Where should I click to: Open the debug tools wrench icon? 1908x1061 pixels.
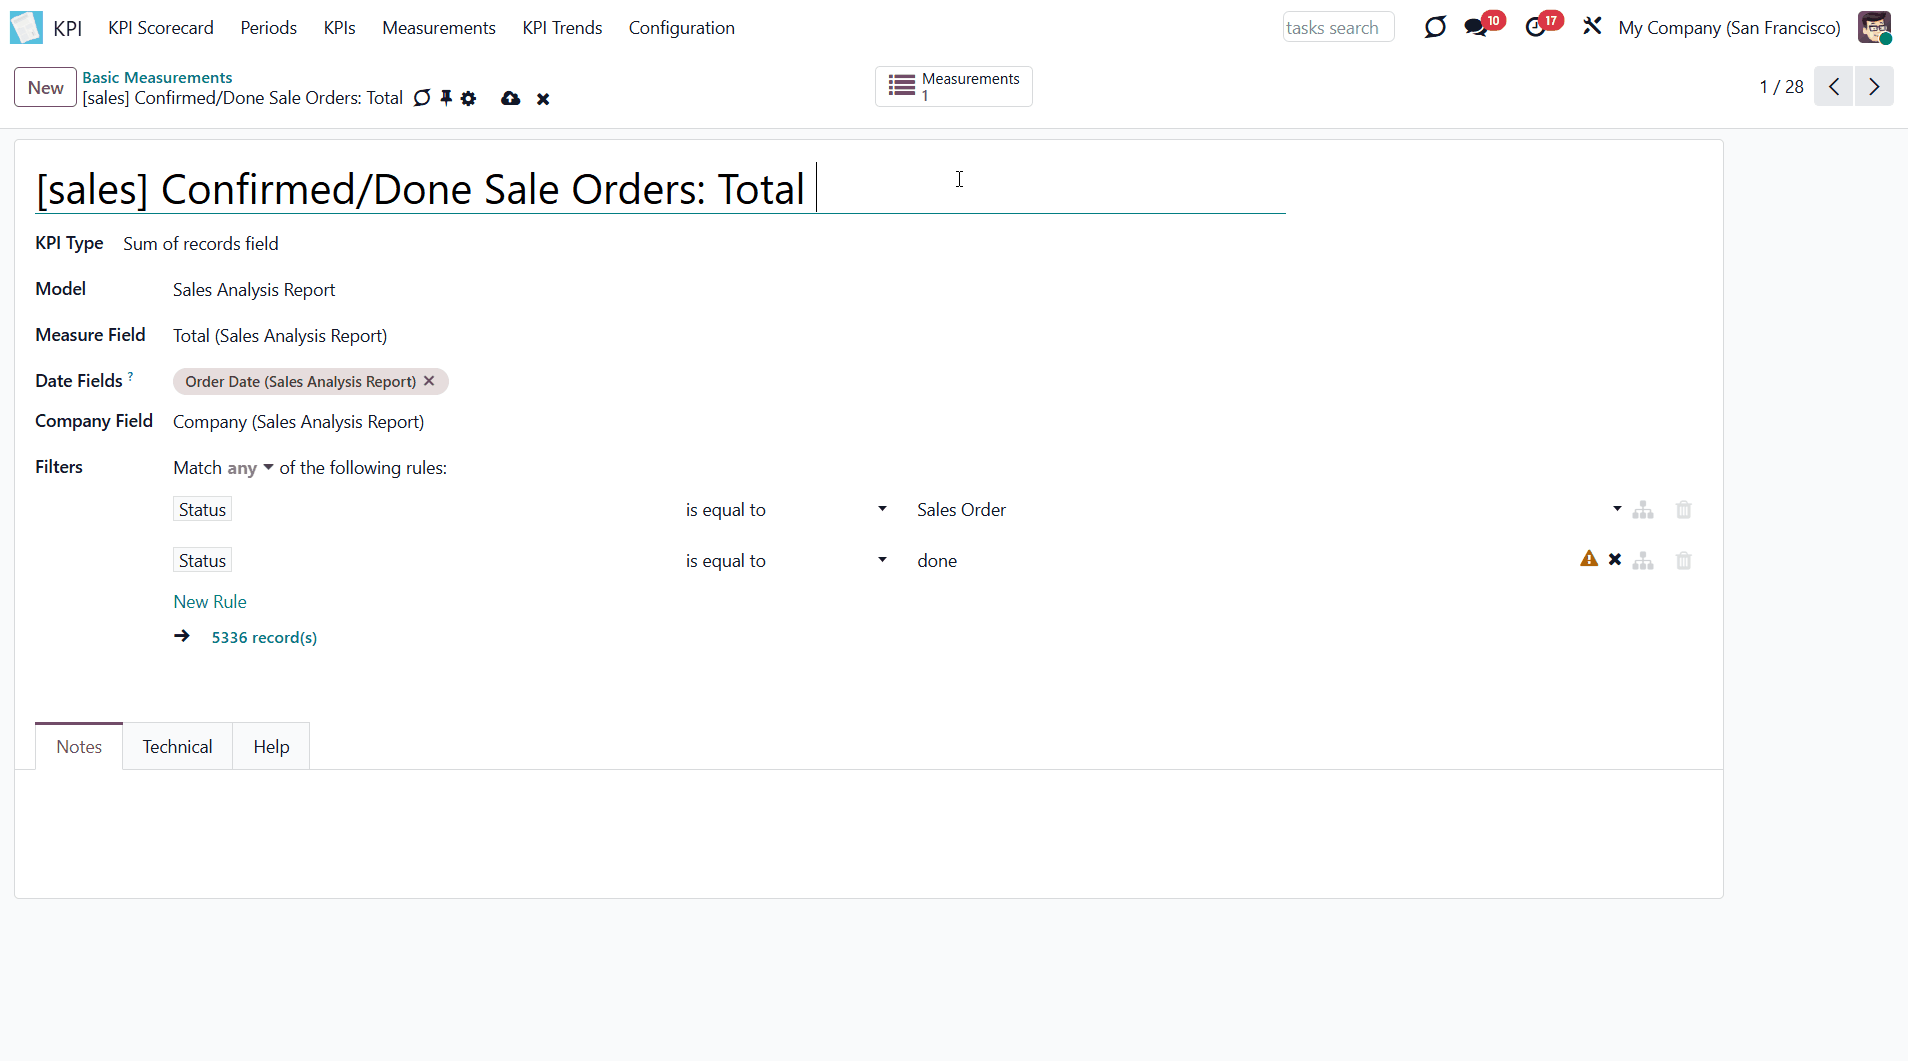pos(1592,27)
